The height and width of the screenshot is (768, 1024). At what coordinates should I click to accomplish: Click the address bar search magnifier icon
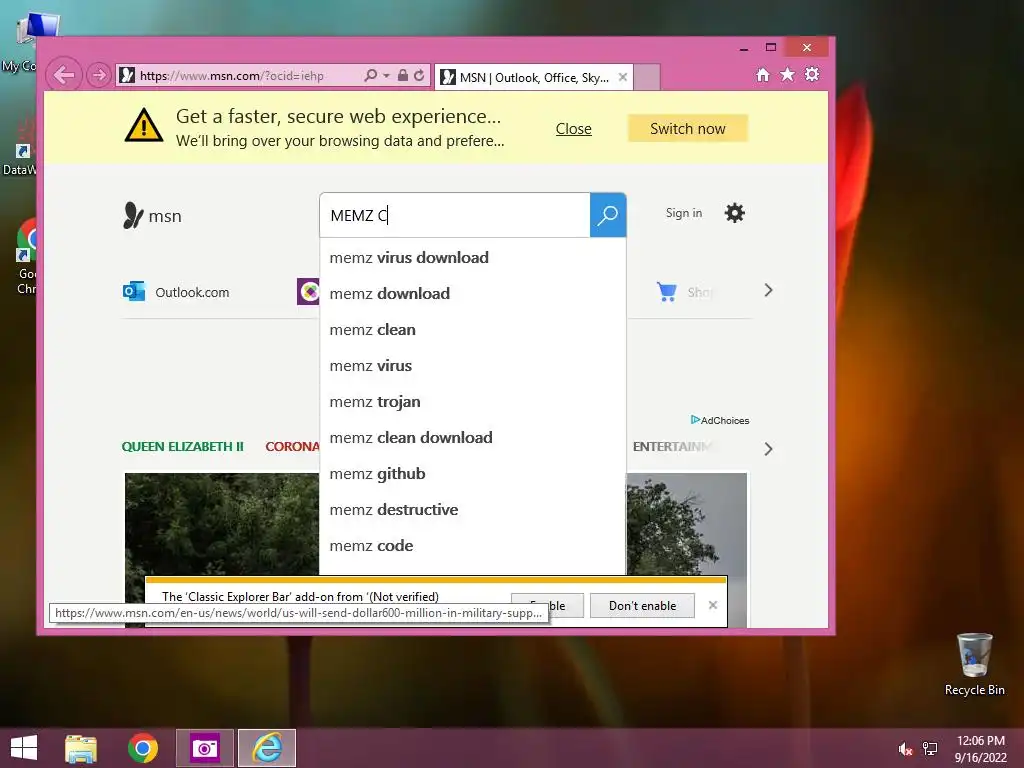(x=370, y=75)
